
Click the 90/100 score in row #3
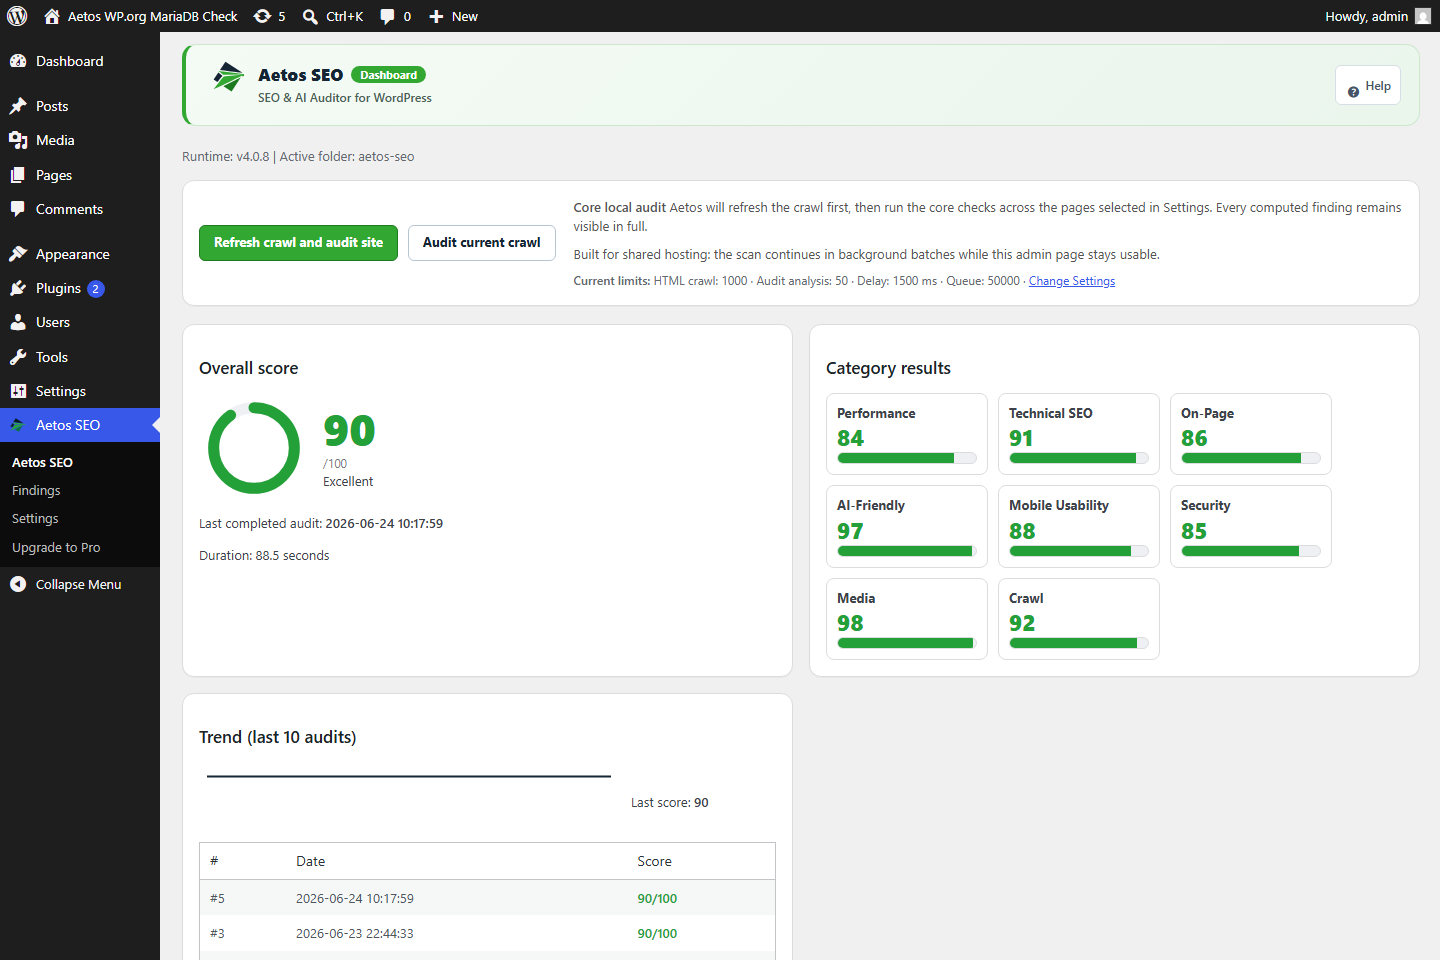[657, 933]
